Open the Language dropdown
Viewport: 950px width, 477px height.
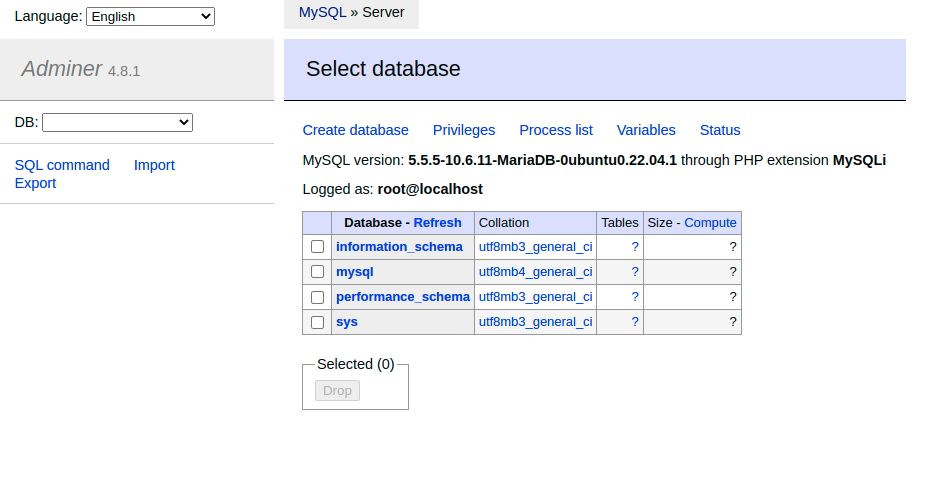(x=150, y=16)
